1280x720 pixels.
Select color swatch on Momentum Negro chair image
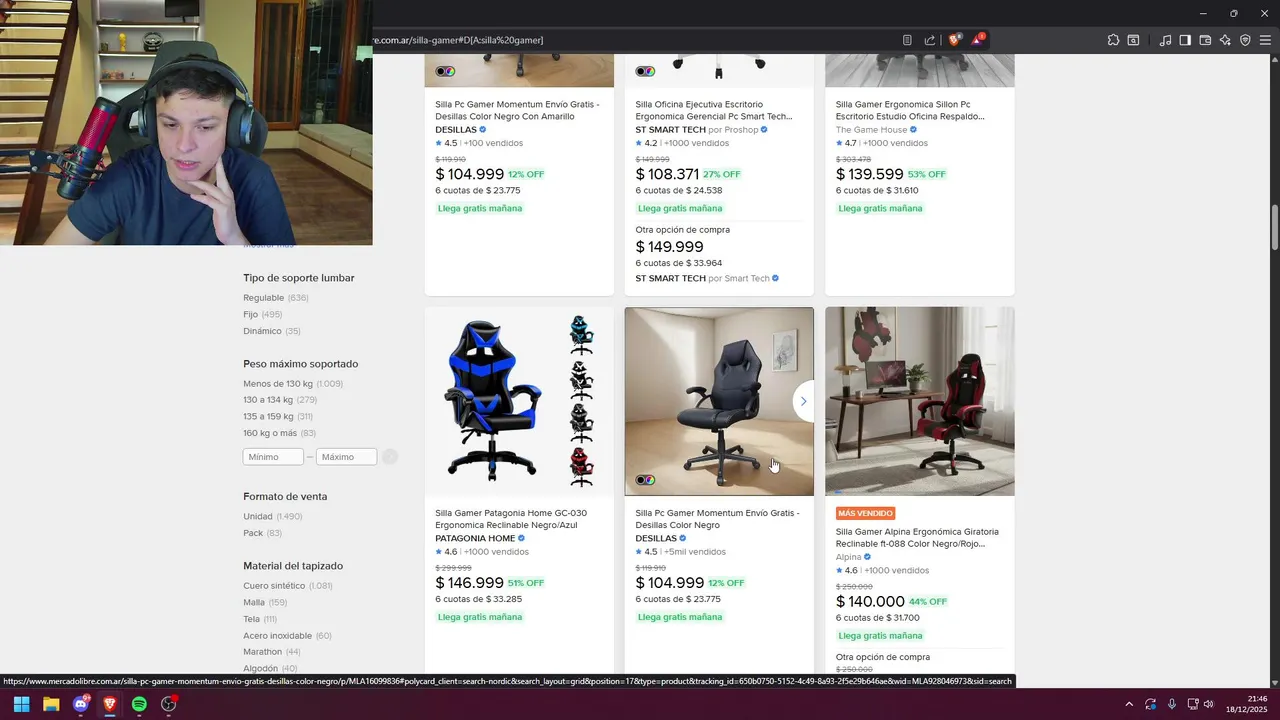pyautogui.click(x=645, y=480)
